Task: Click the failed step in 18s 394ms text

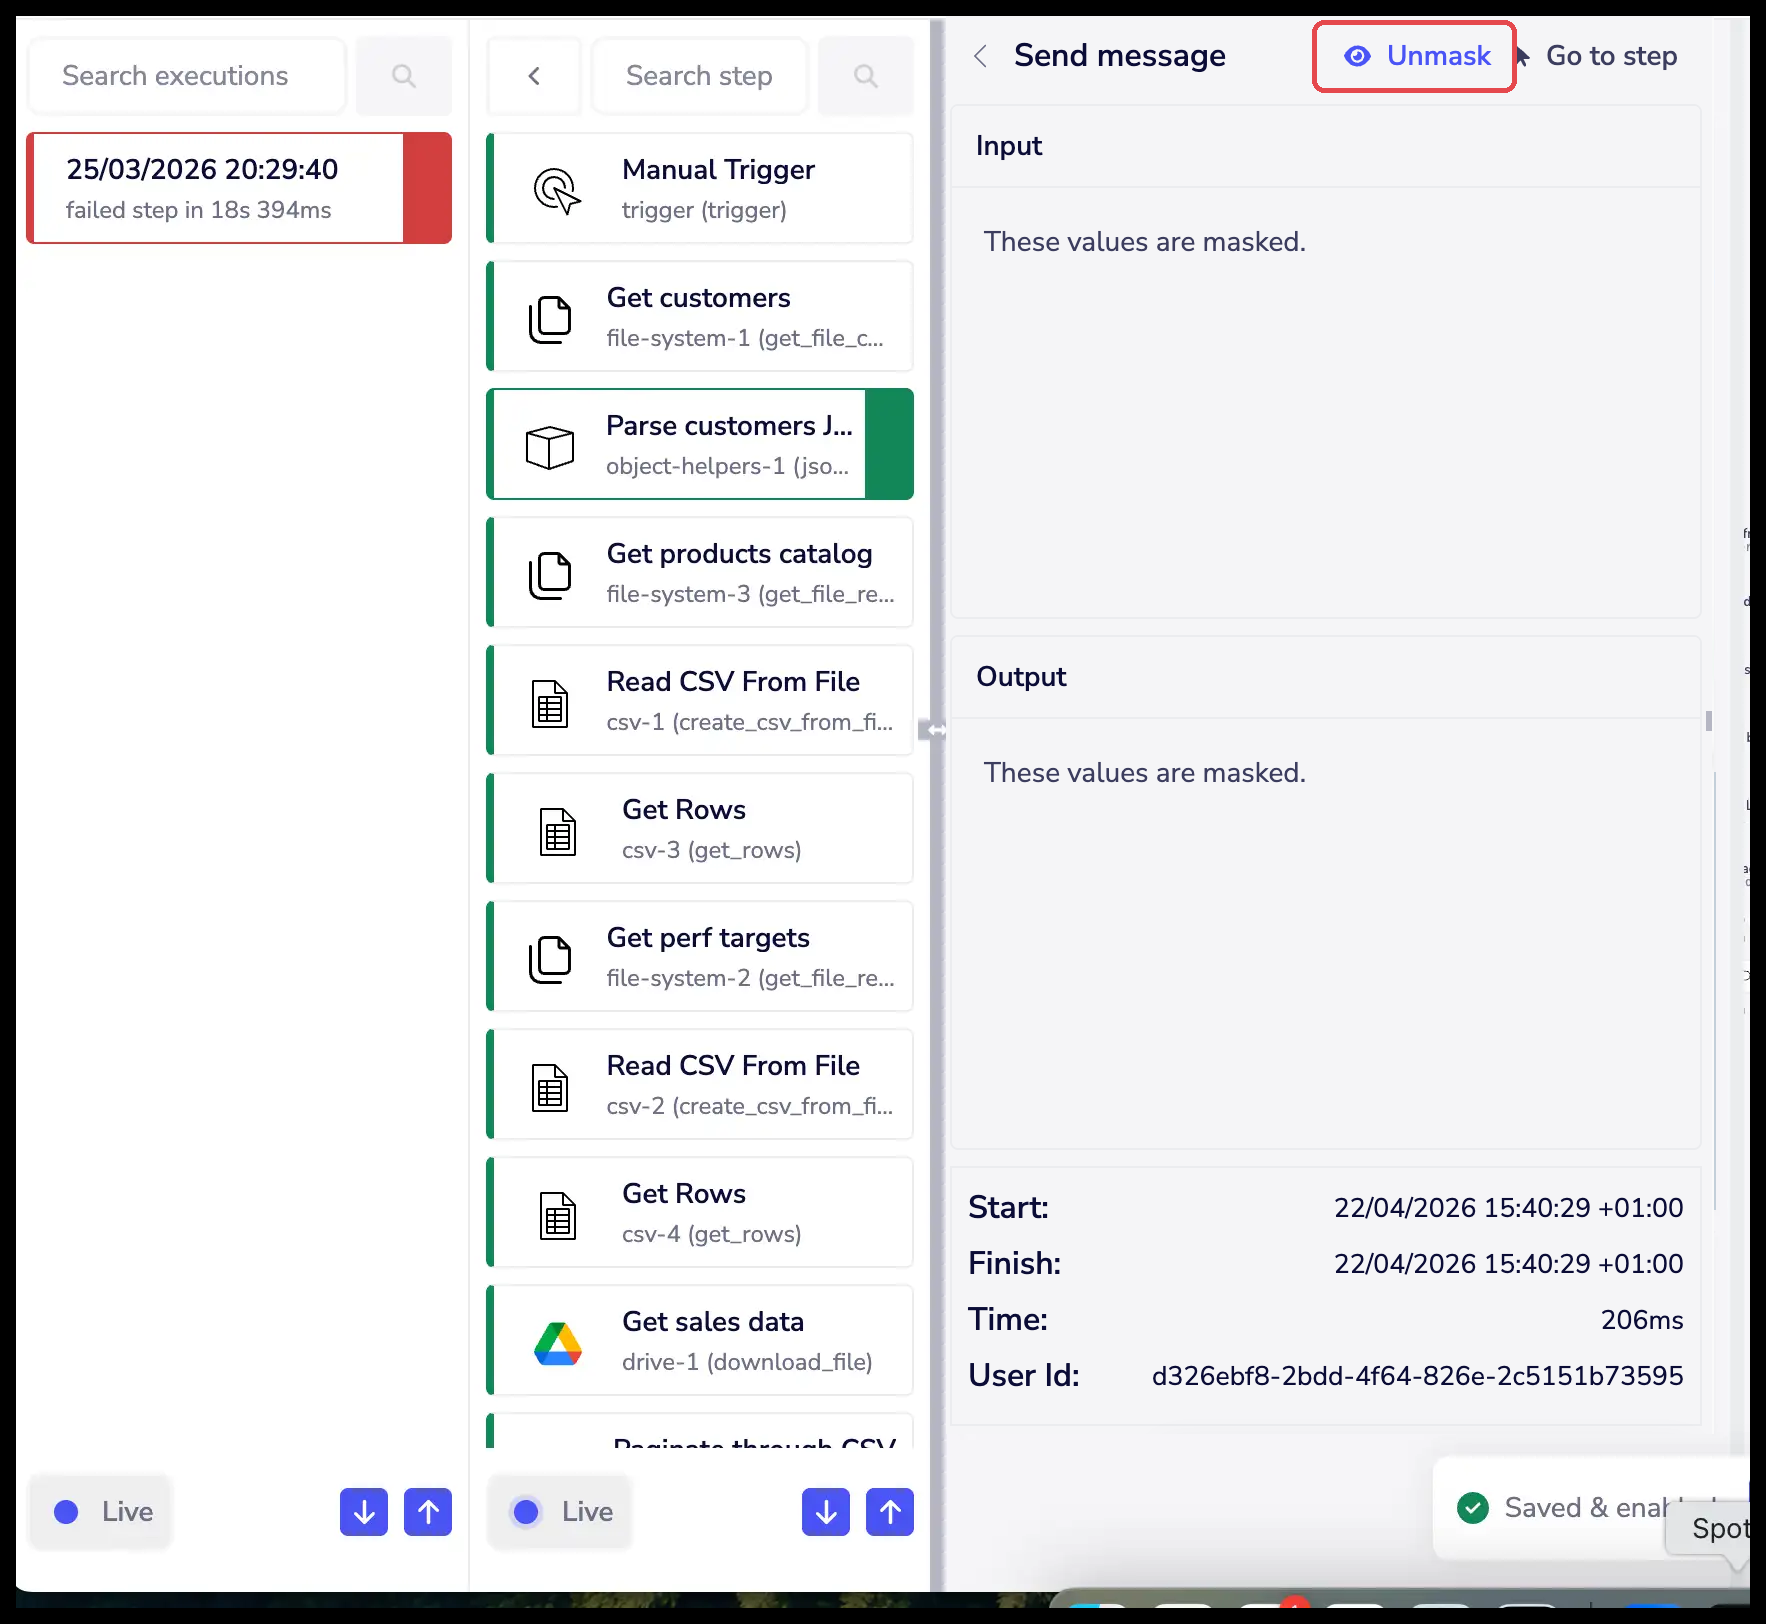Action: (x=199, y=210)
